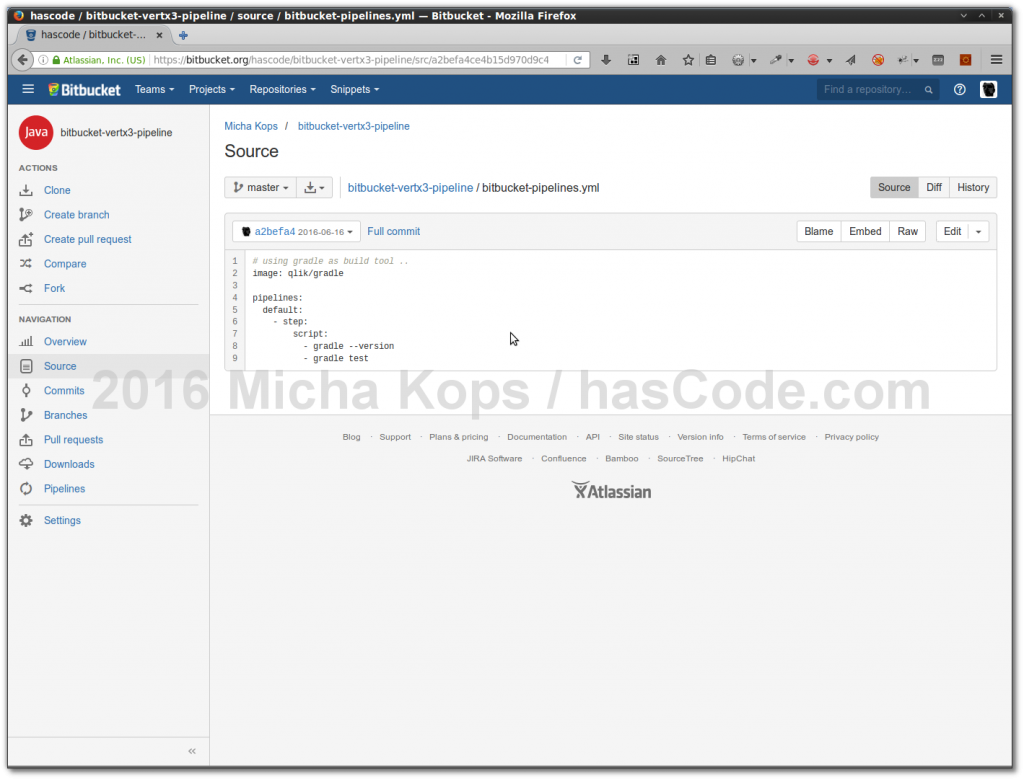Open the Repositories menu

(282, 89)
